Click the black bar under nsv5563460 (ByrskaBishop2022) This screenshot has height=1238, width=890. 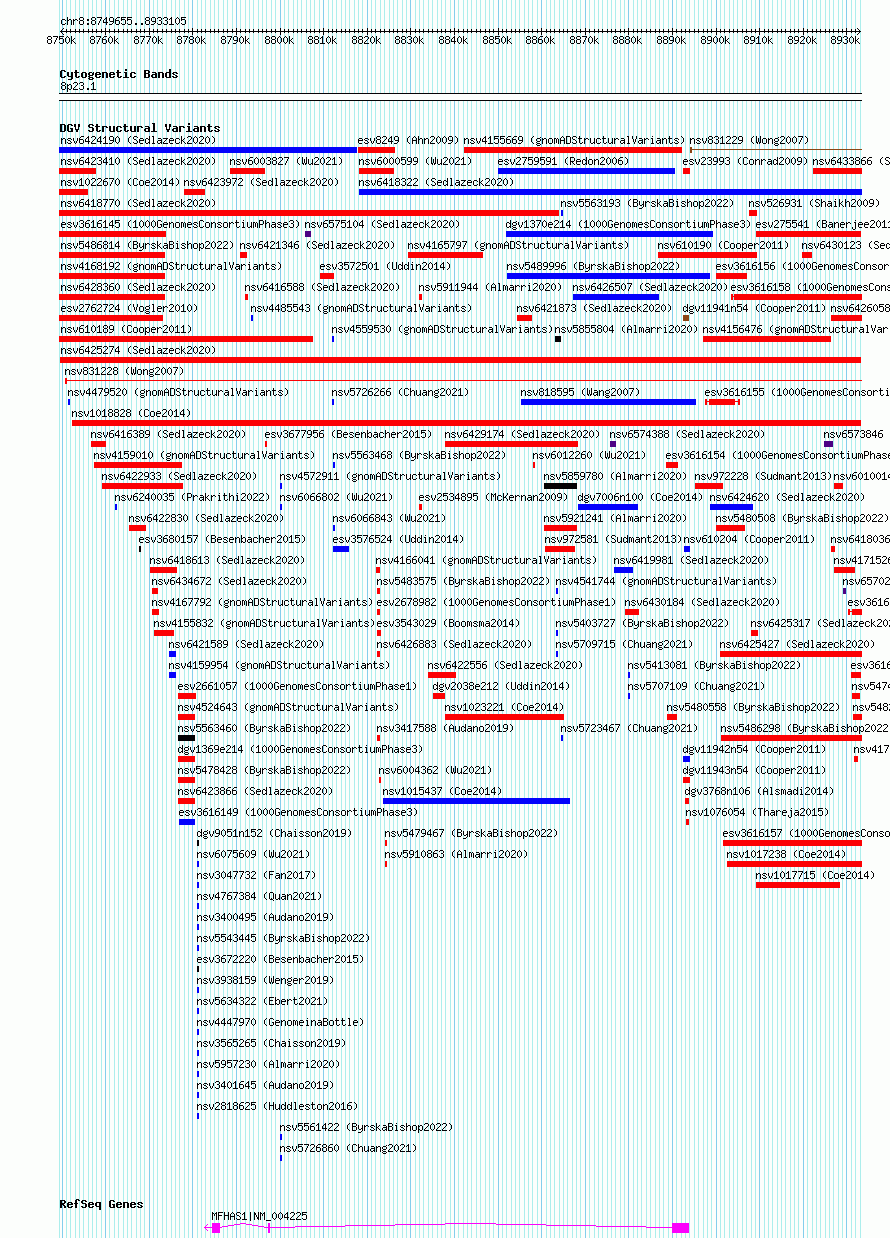186,738
